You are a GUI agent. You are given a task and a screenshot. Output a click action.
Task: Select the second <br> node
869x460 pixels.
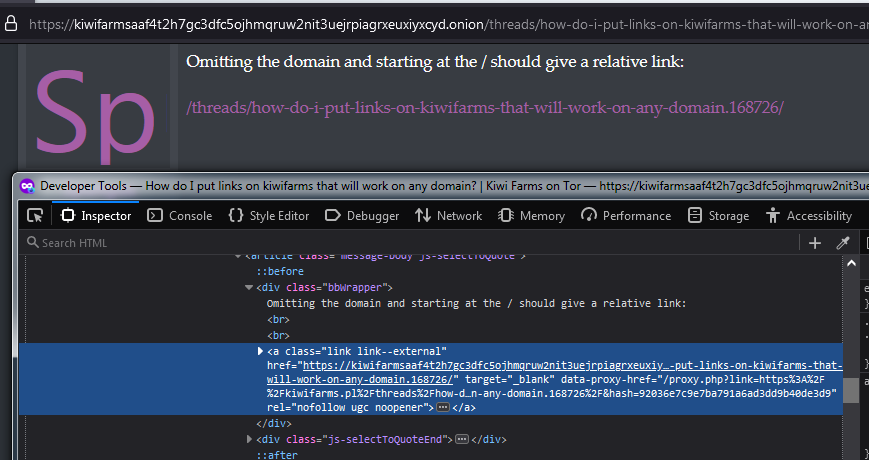[278, 335]
